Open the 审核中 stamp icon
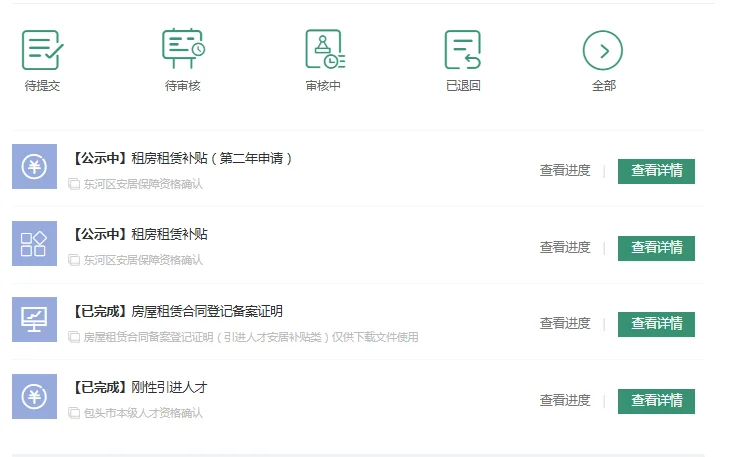This screenshot has width=735, height=457. point(325,49)
